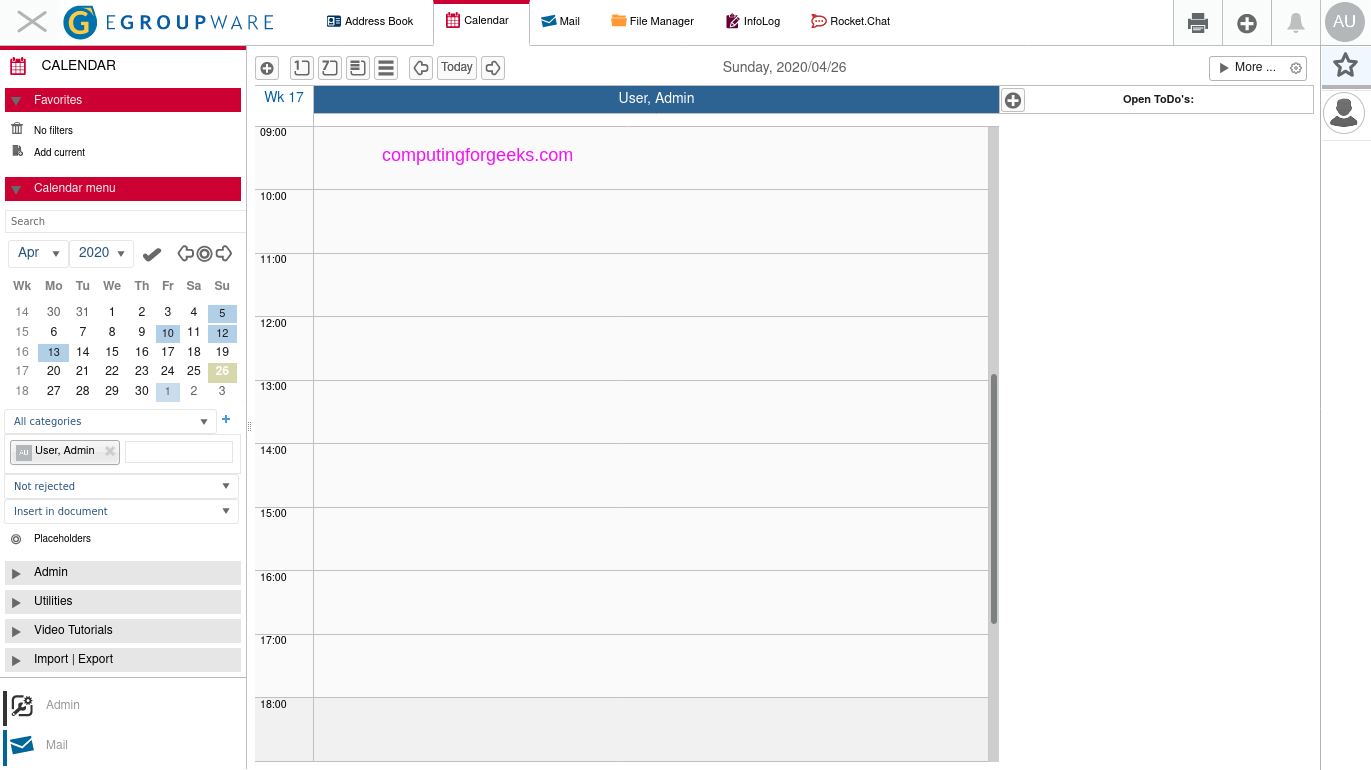Click the Today button
This screenshot has height=770, width=1371.
(x=456, y=67)
